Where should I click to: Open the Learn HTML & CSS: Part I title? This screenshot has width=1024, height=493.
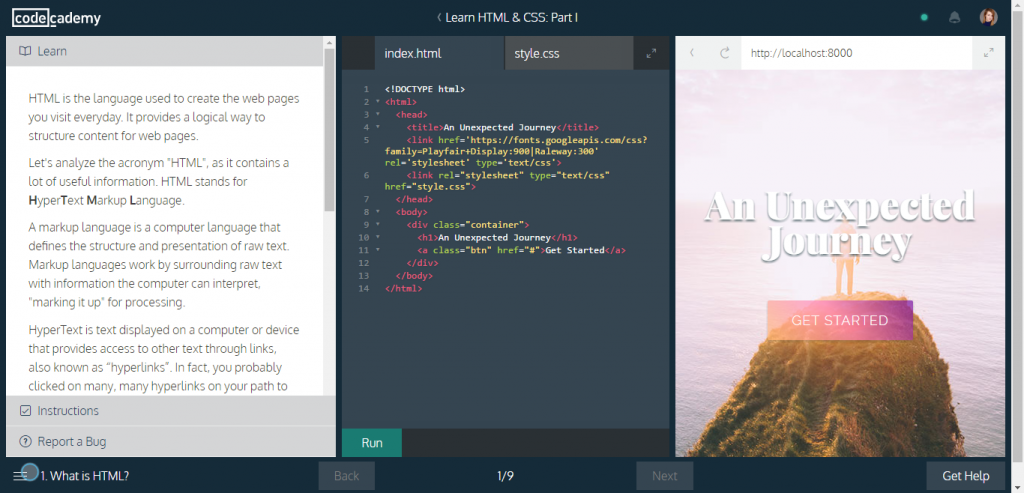click(511, 18)
